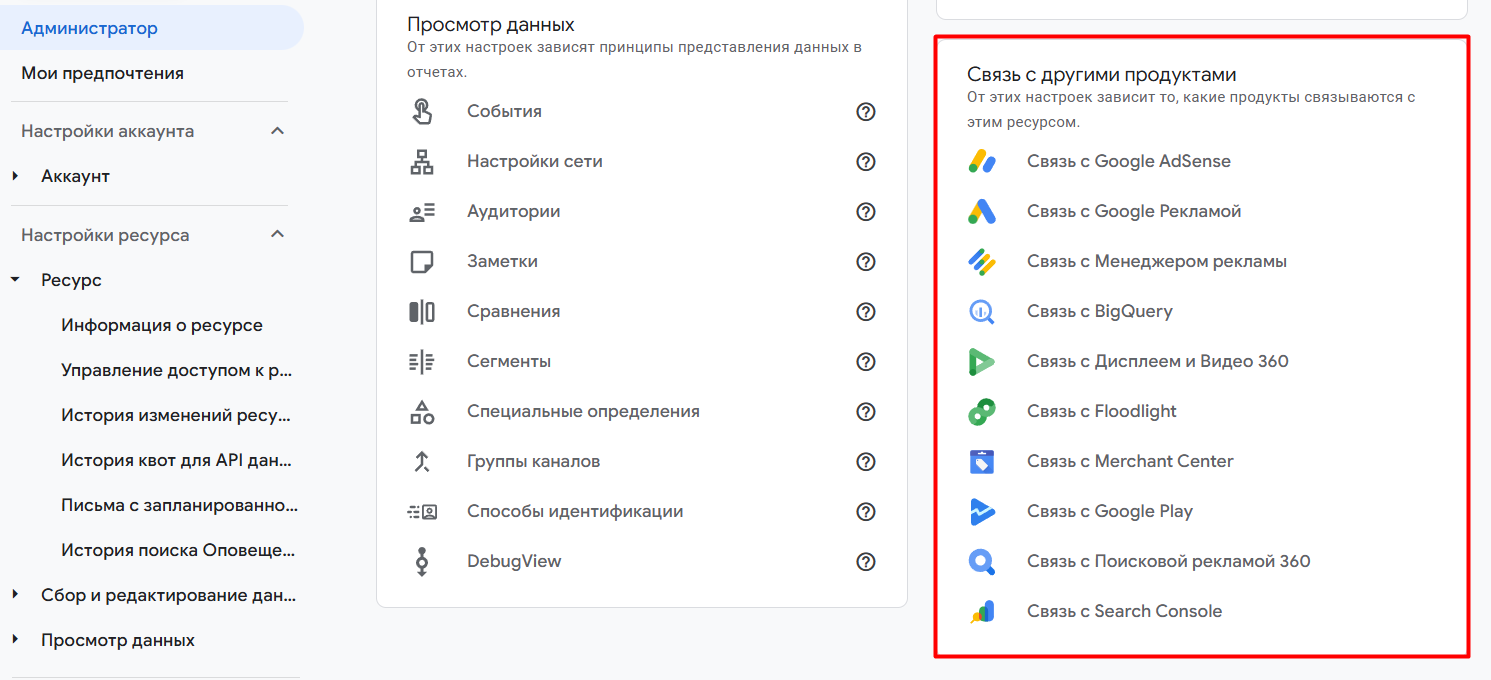Open Связь с Merchant Center

(1130, 461)
